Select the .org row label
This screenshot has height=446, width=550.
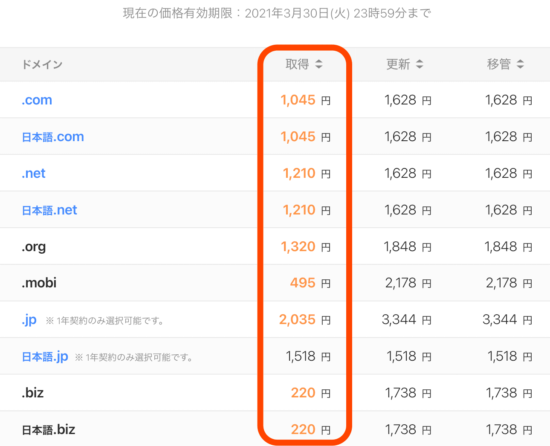pos(34,247)
